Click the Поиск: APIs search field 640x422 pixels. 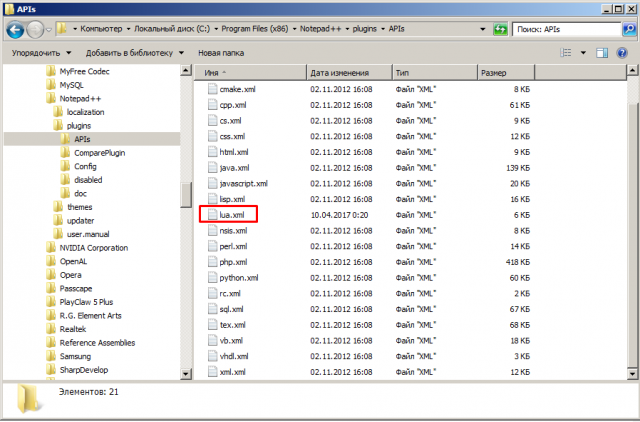(x=565, y=30)
